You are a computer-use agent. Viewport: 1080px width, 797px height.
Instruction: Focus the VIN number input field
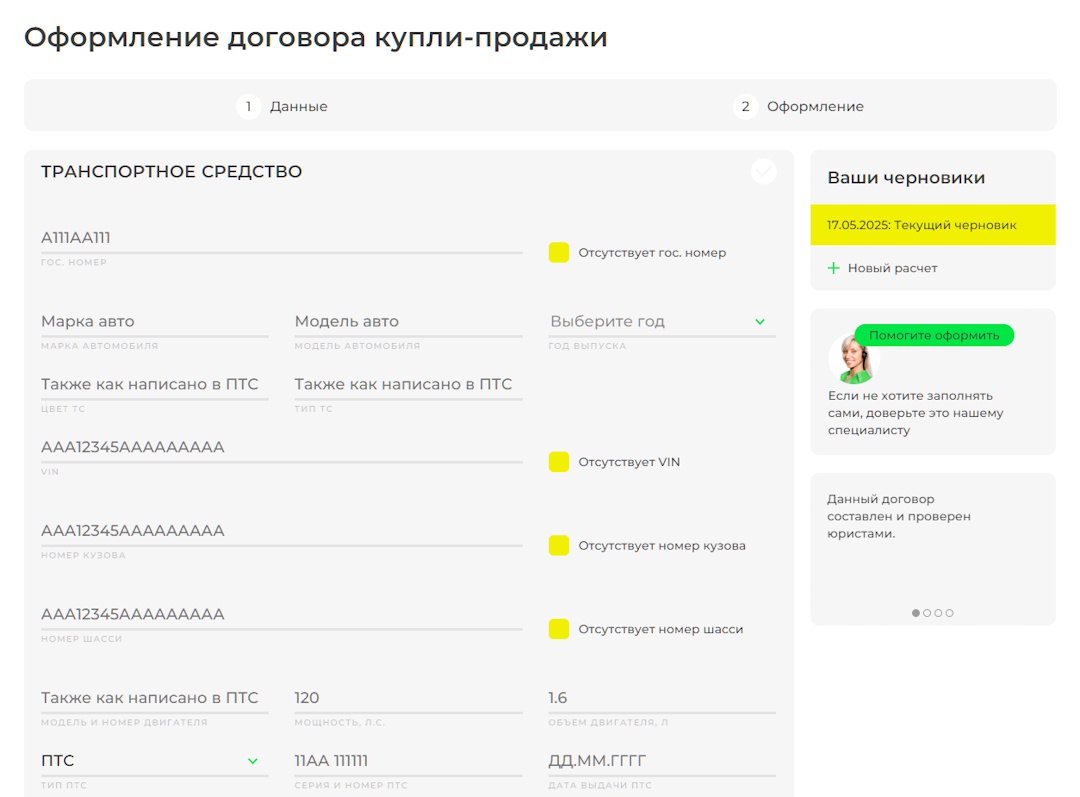pos(281,447)
